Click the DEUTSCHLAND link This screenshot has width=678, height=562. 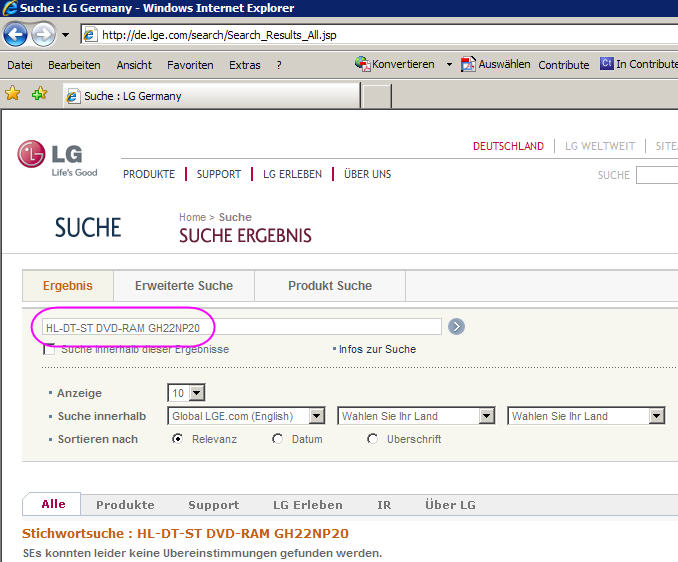(508, 146)
